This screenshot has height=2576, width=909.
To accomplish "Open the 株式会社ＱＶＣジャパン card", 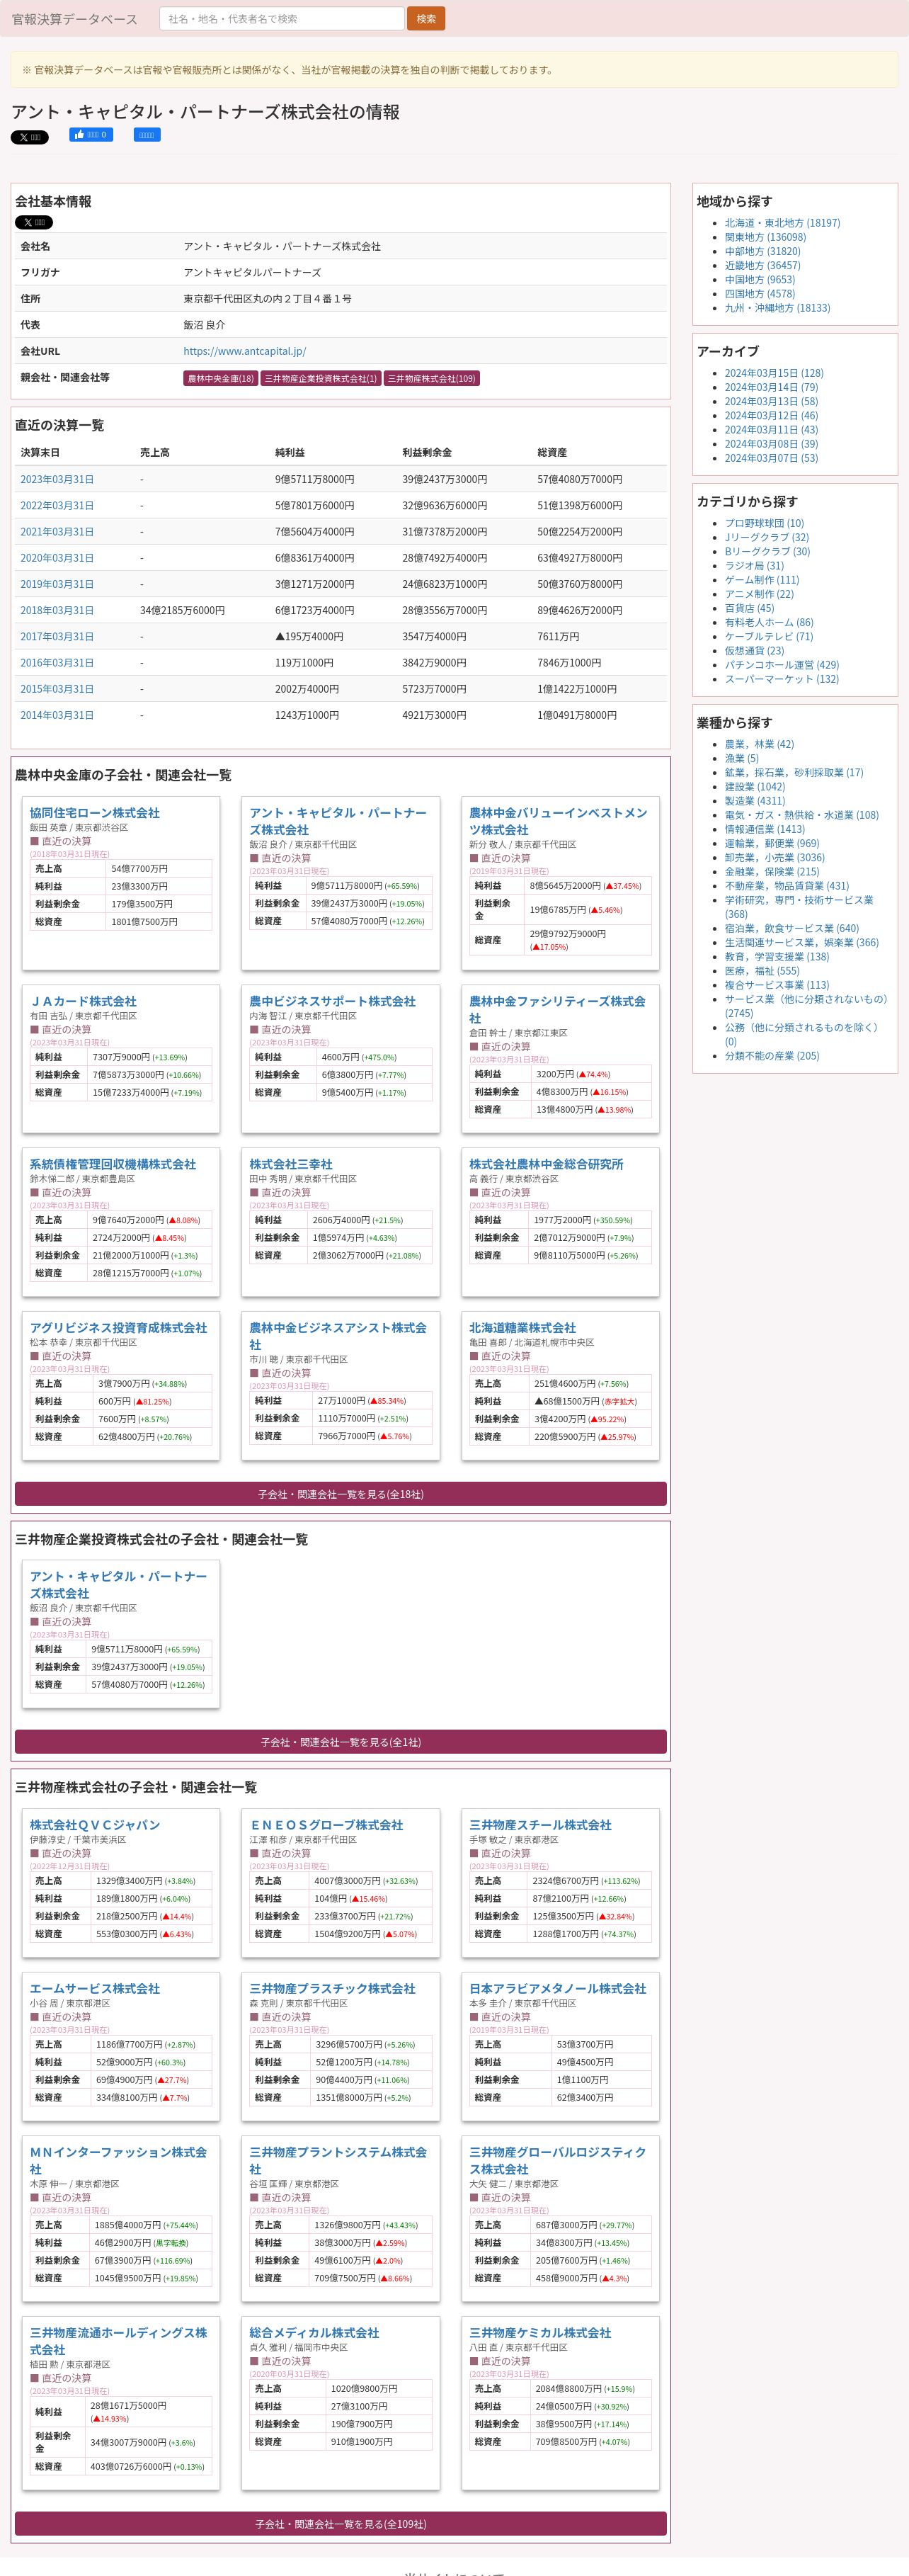I will coord(94,1825).
